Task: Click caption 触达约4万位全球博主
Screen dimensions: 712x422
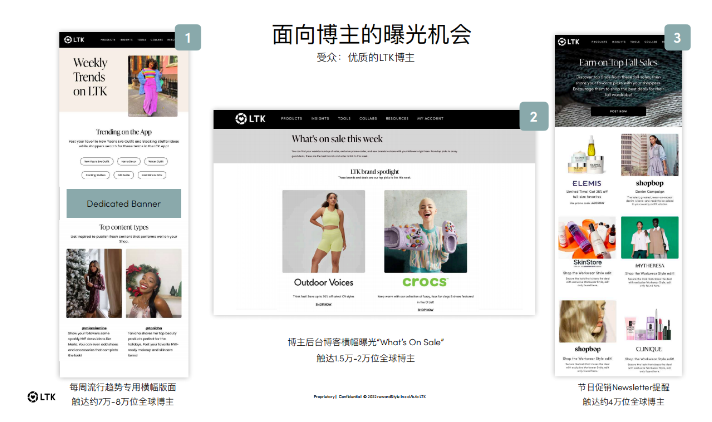Action: pos(623,402)
